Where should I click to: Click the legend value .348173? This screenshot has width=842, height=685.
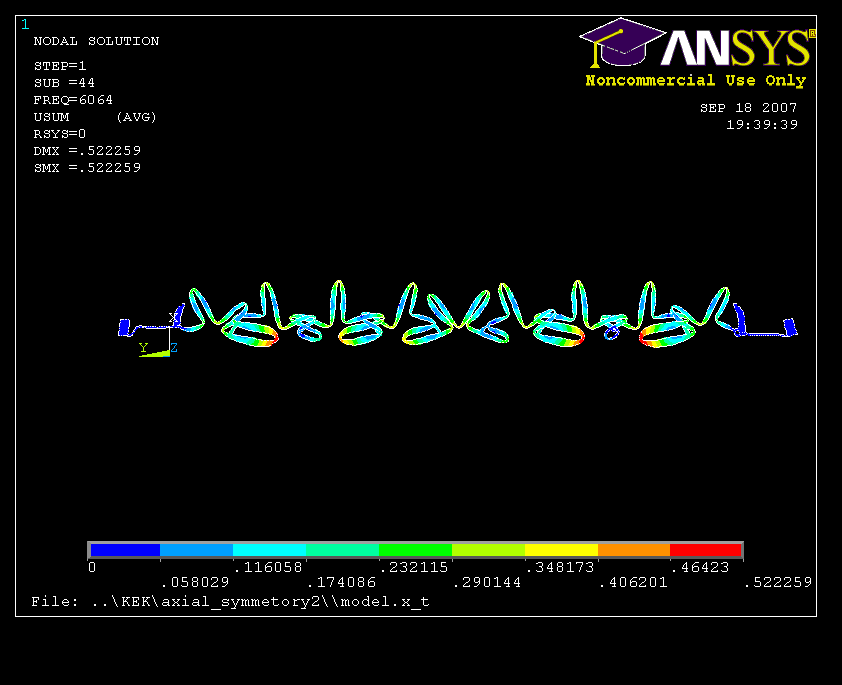tap(560, 567)
